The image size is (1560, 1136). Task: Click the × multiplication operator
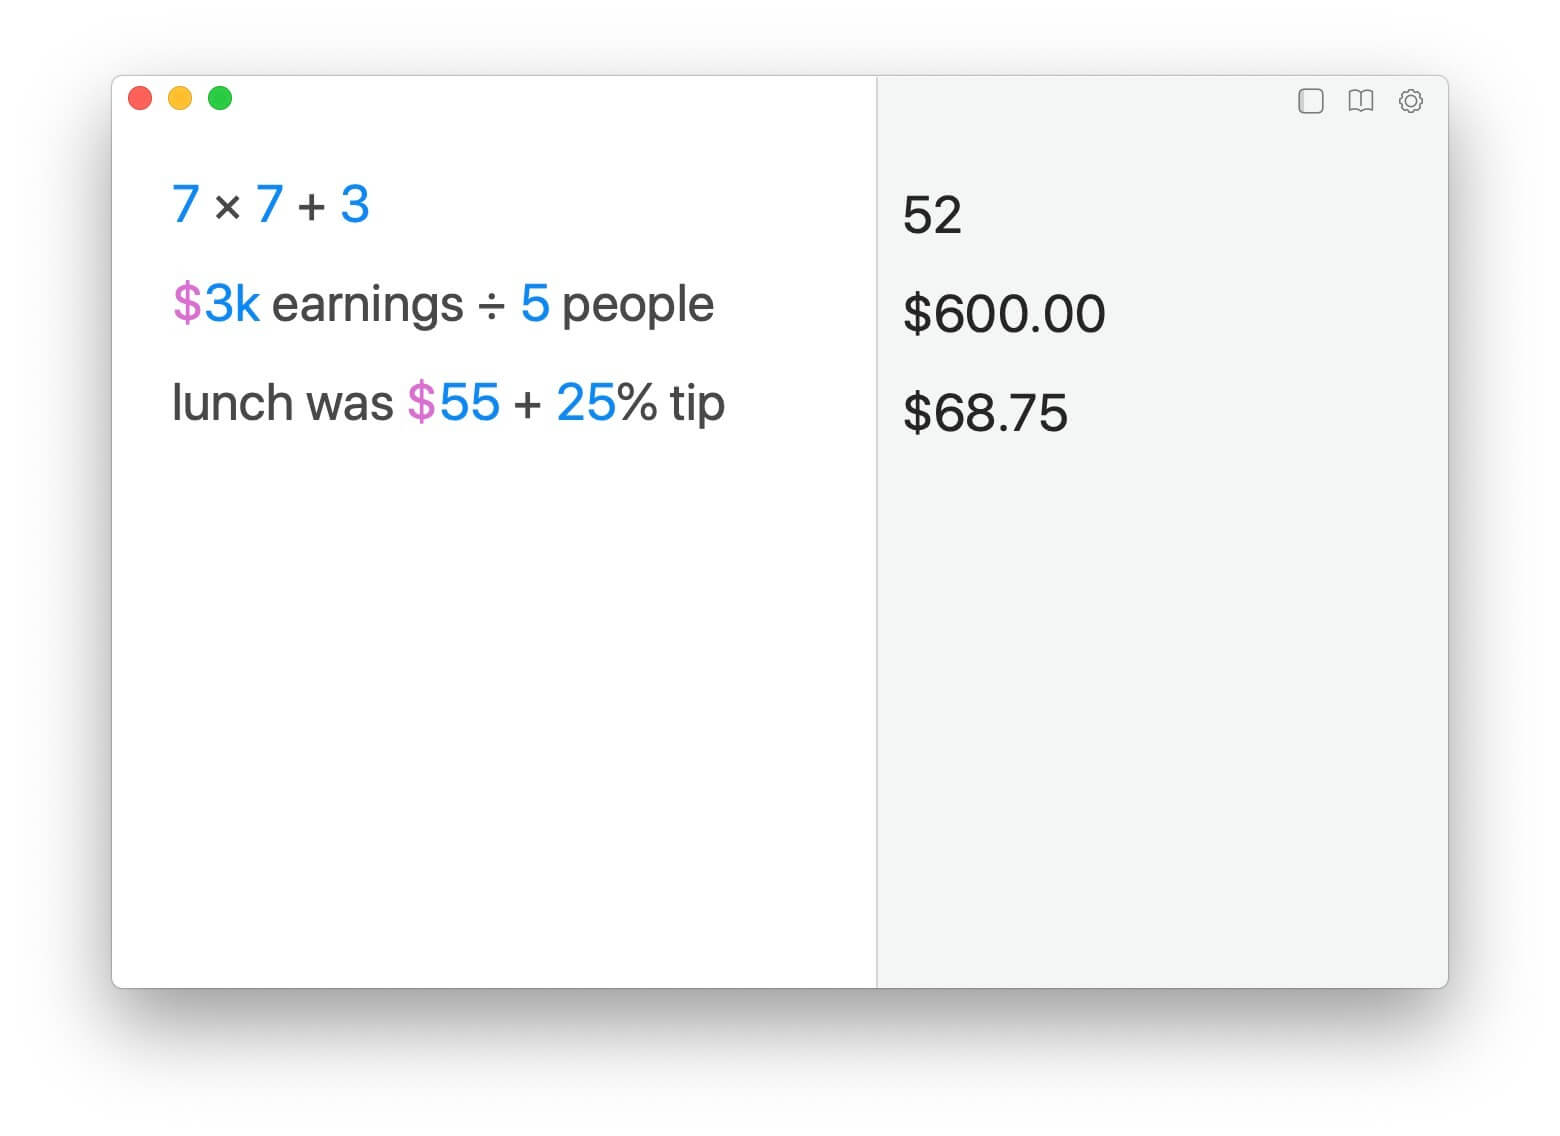(228, 208)
